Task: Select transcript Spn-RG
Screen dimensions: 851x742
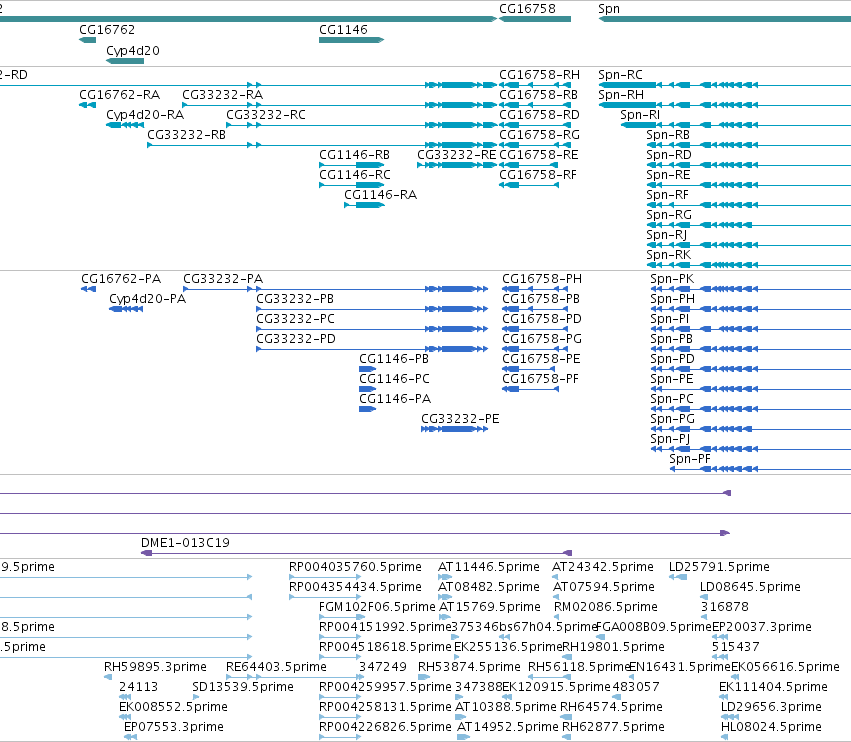Action: [669, 215]
